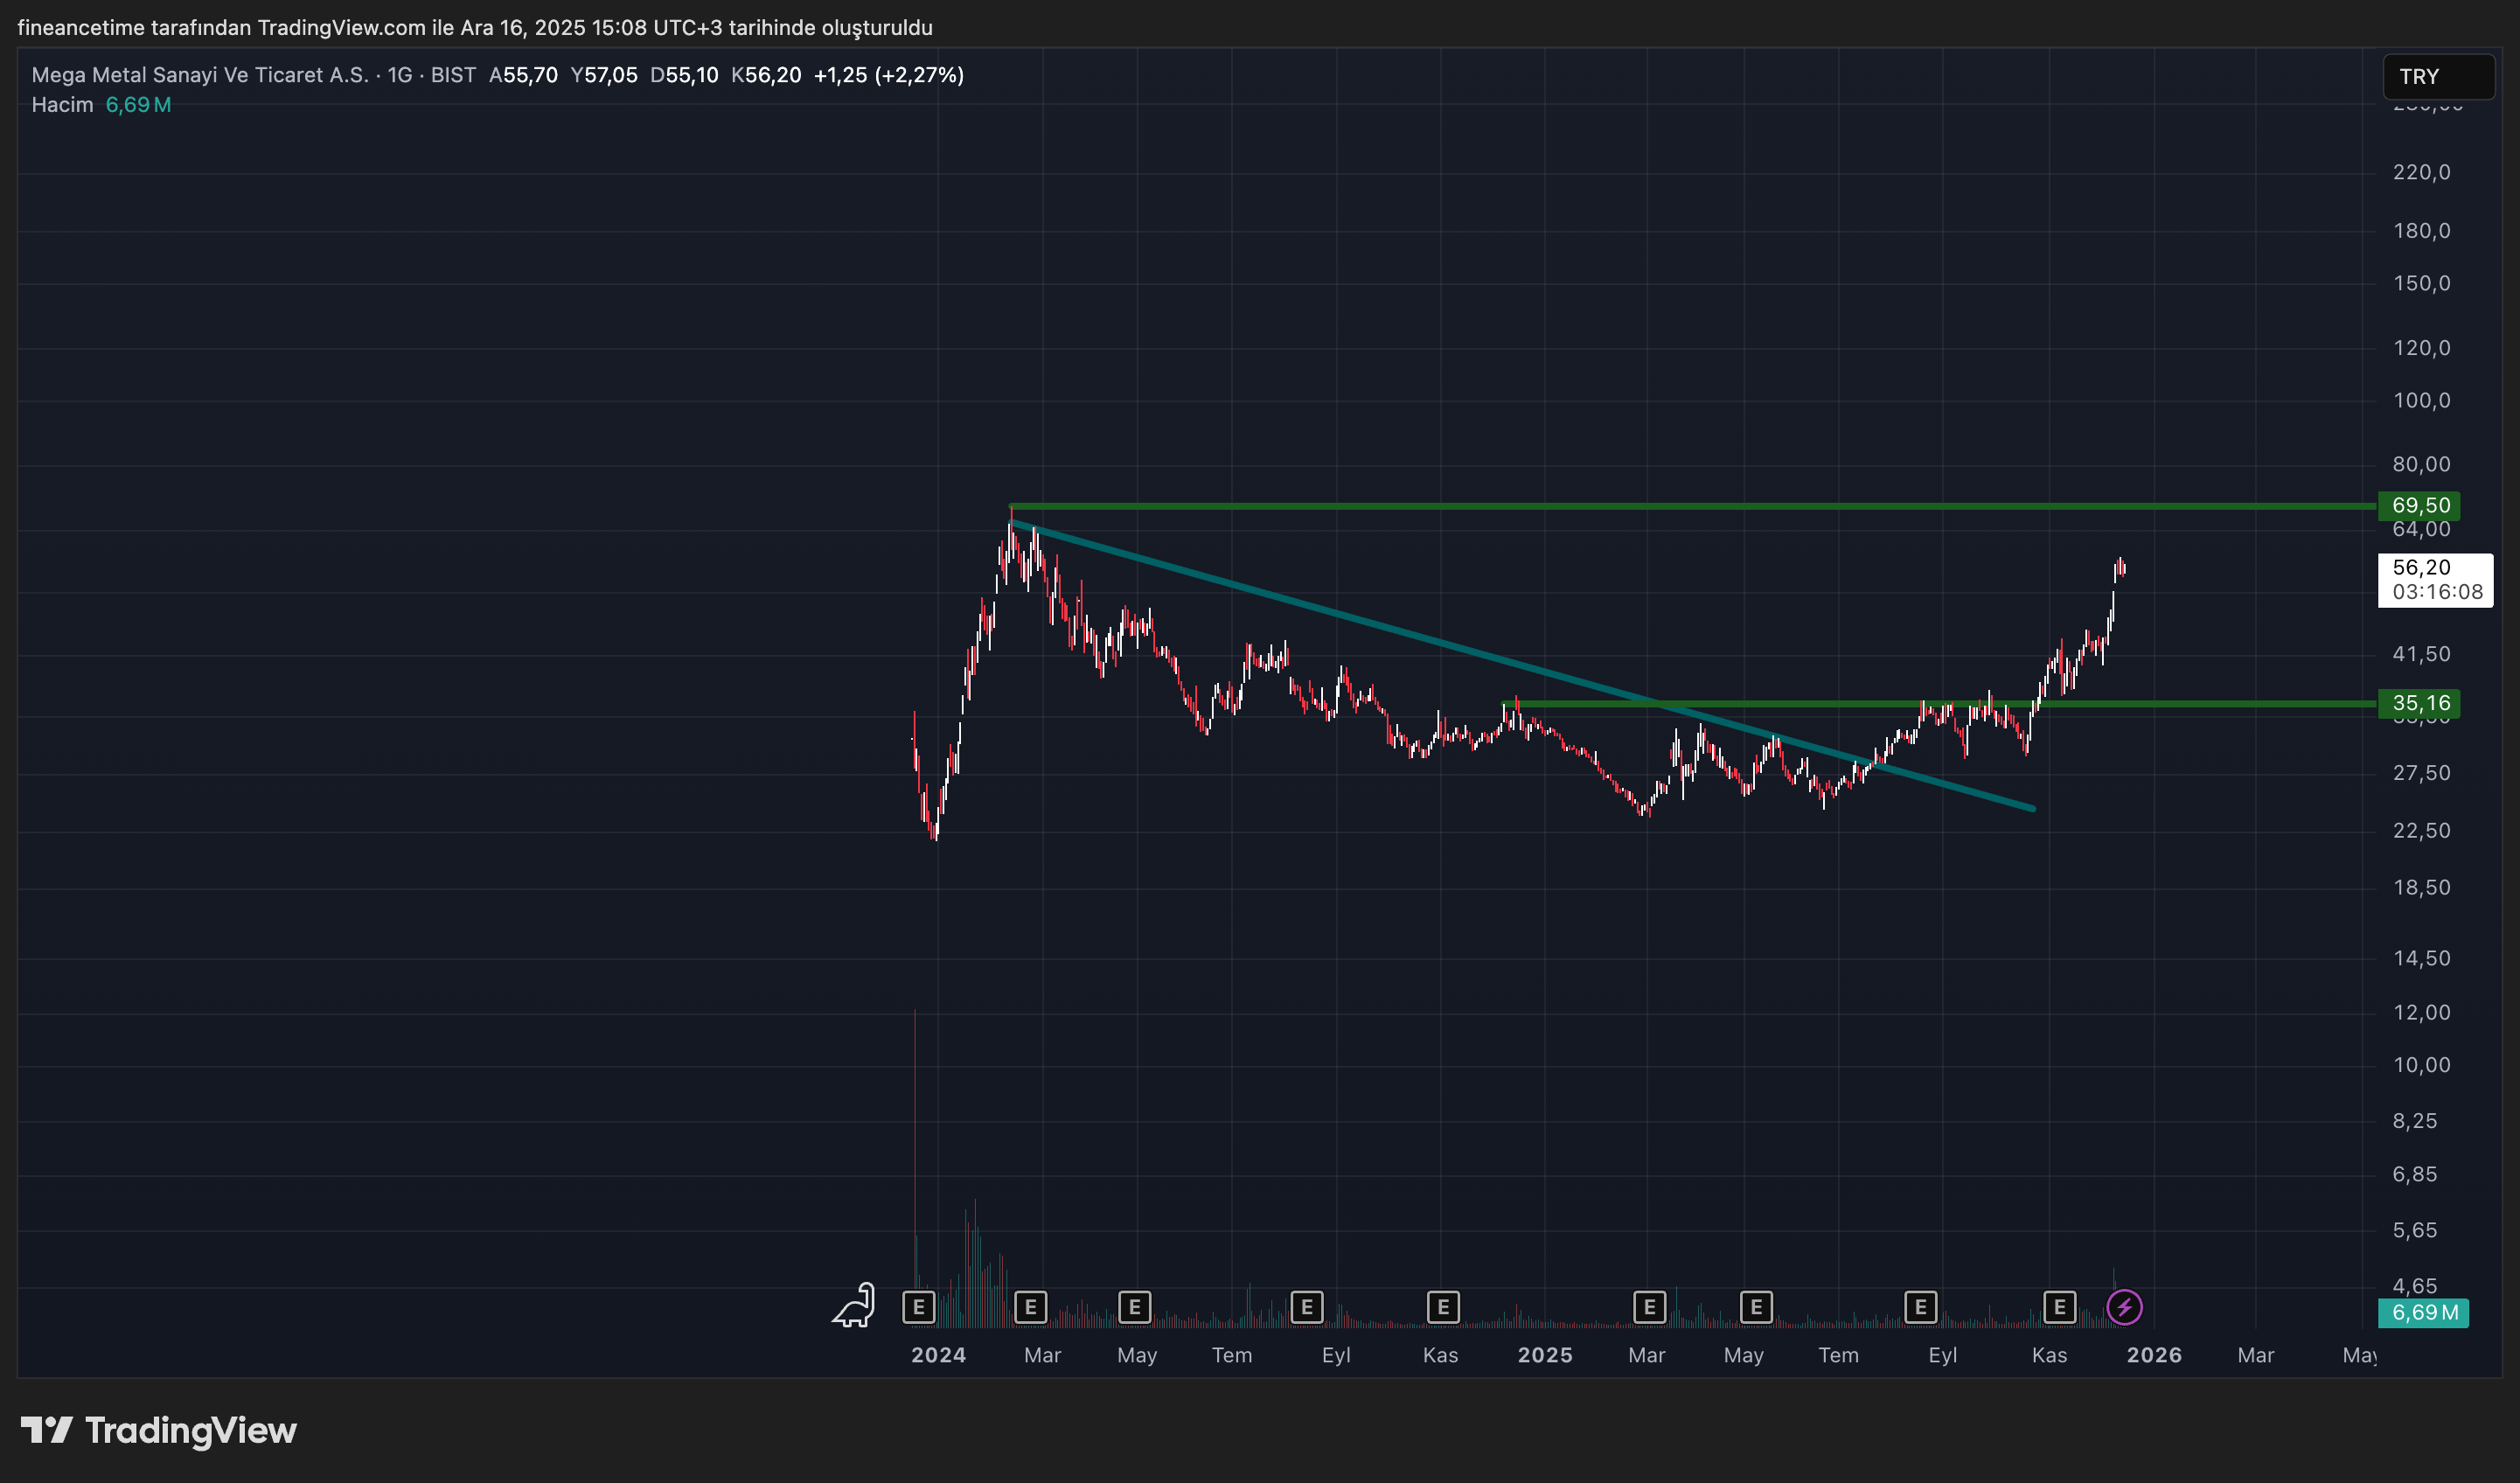The image size is (2520, 1483).
Task: Select the 69,50 green price label
Action: pos(2419,506)
